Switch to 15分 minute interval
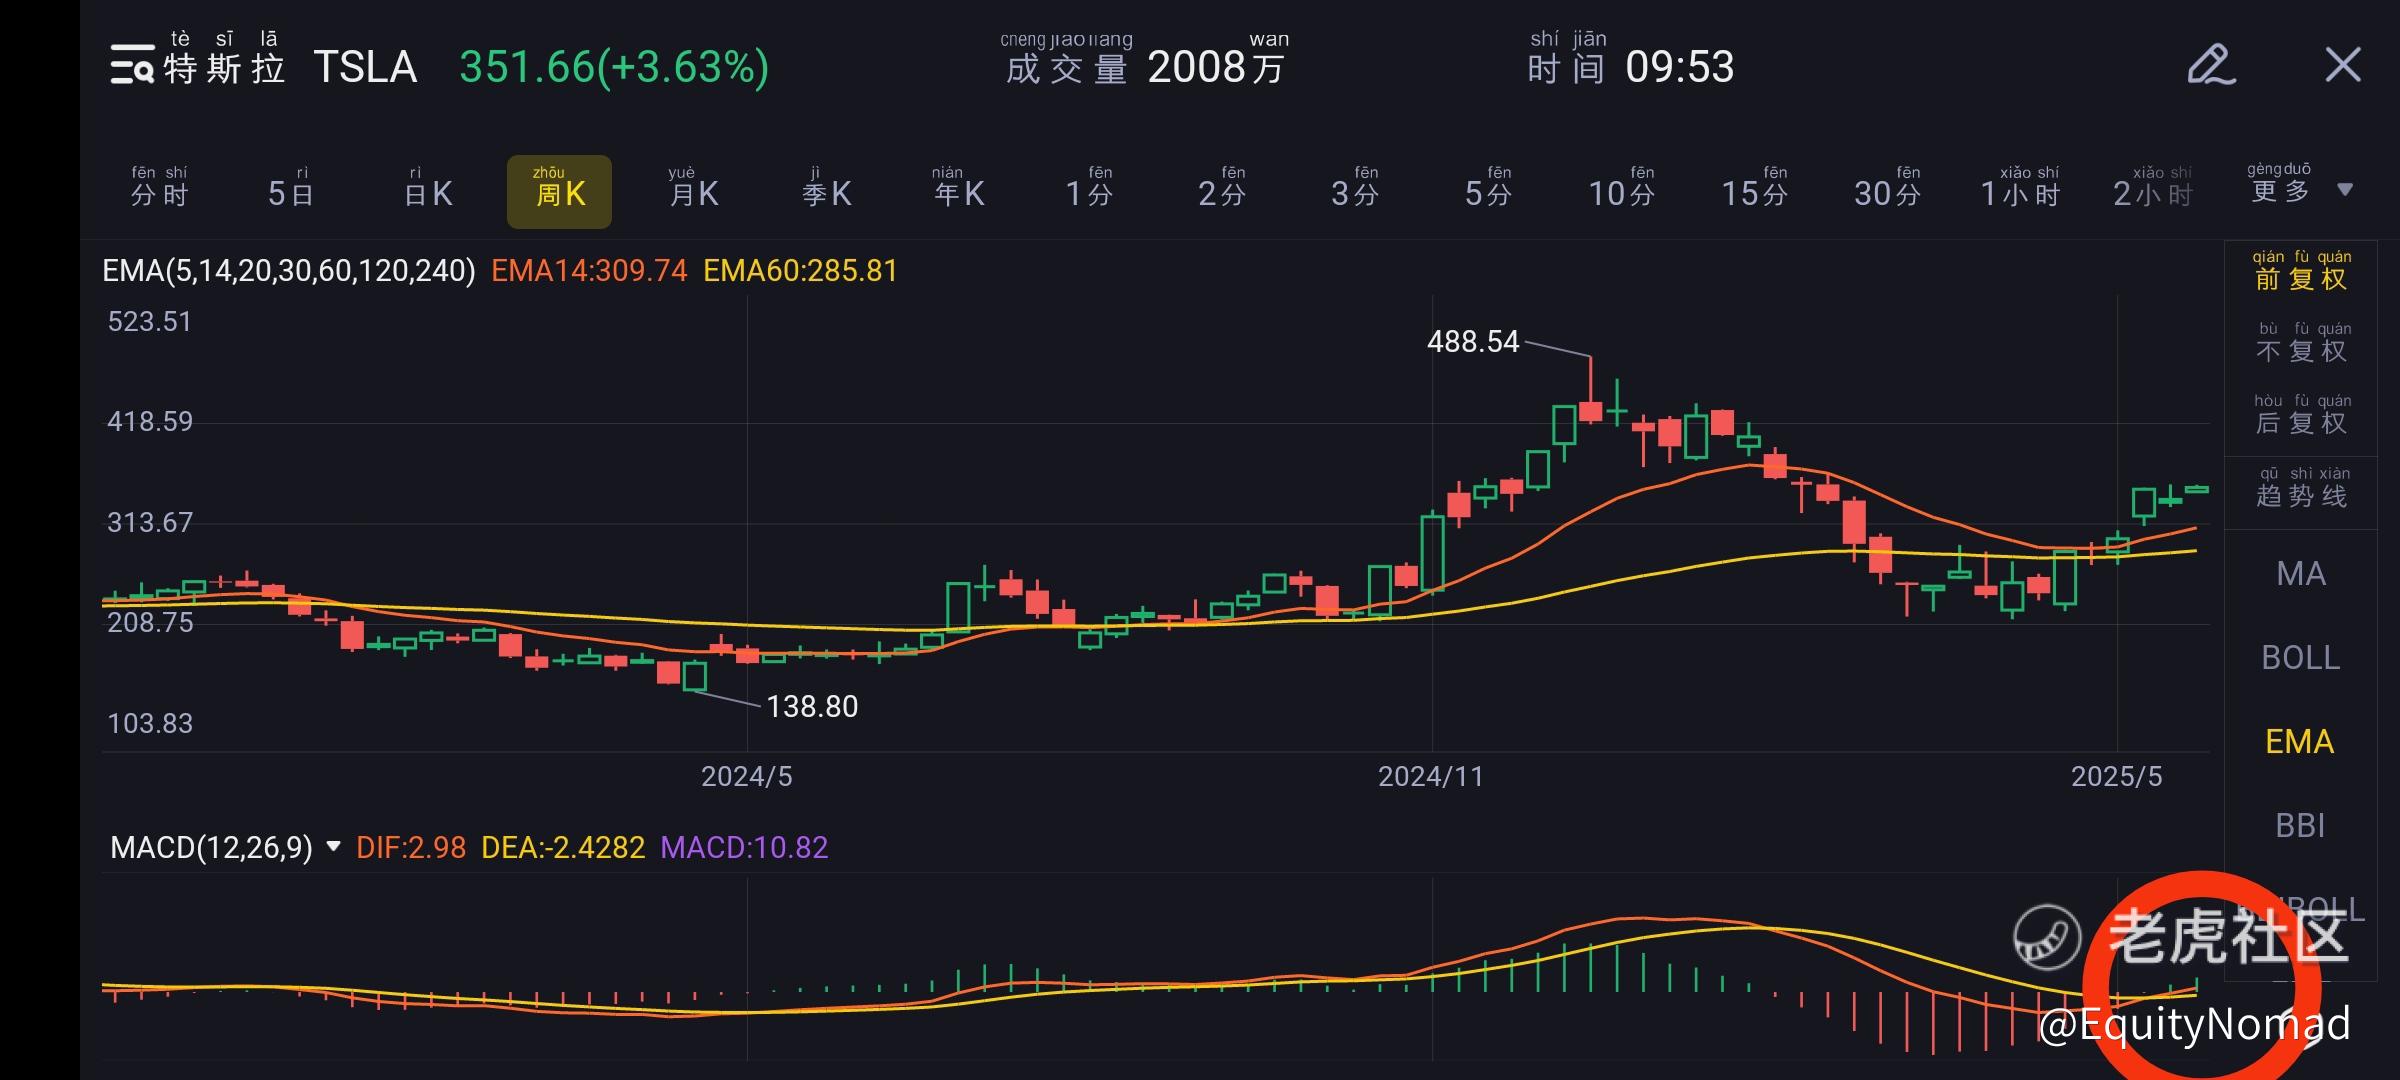 click(1755, 189)
